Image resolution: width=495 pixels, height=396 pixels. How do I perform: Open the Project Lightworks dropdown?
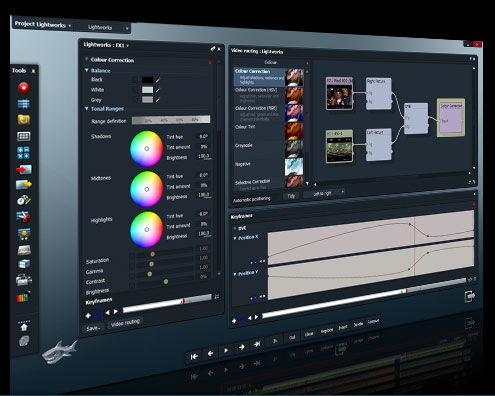(x=70, y=26)
